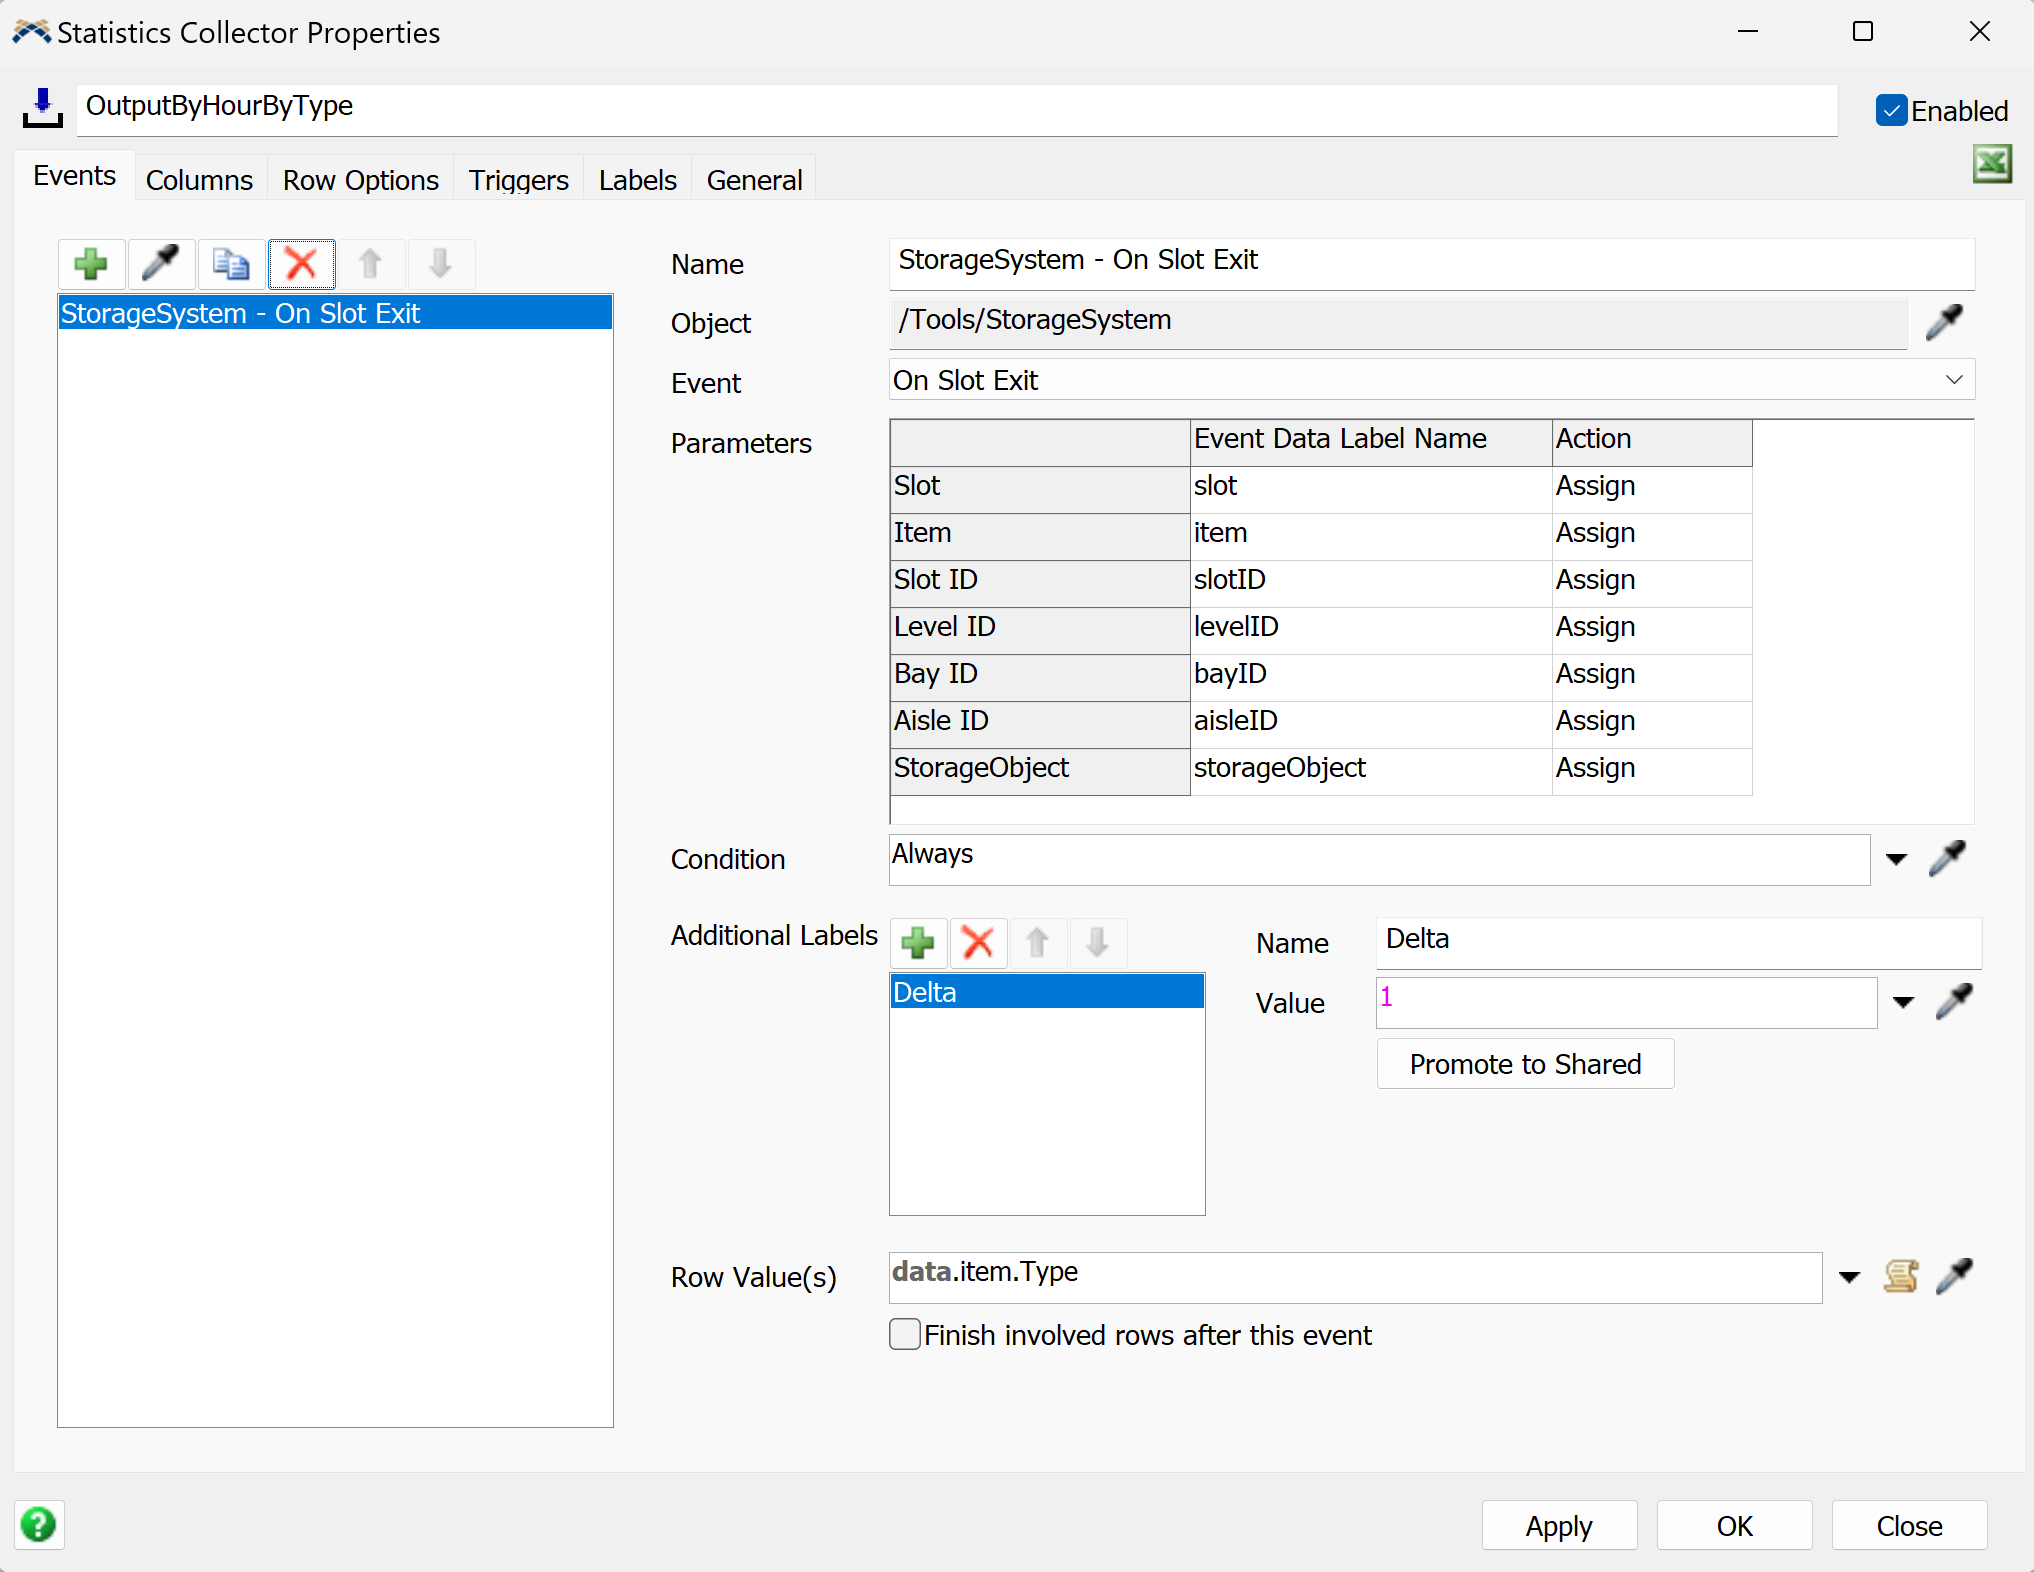The image size is (2034, 1572).
Task: Expand the Event dropdown showing On Slot Exit
Action: [1953, 380]
